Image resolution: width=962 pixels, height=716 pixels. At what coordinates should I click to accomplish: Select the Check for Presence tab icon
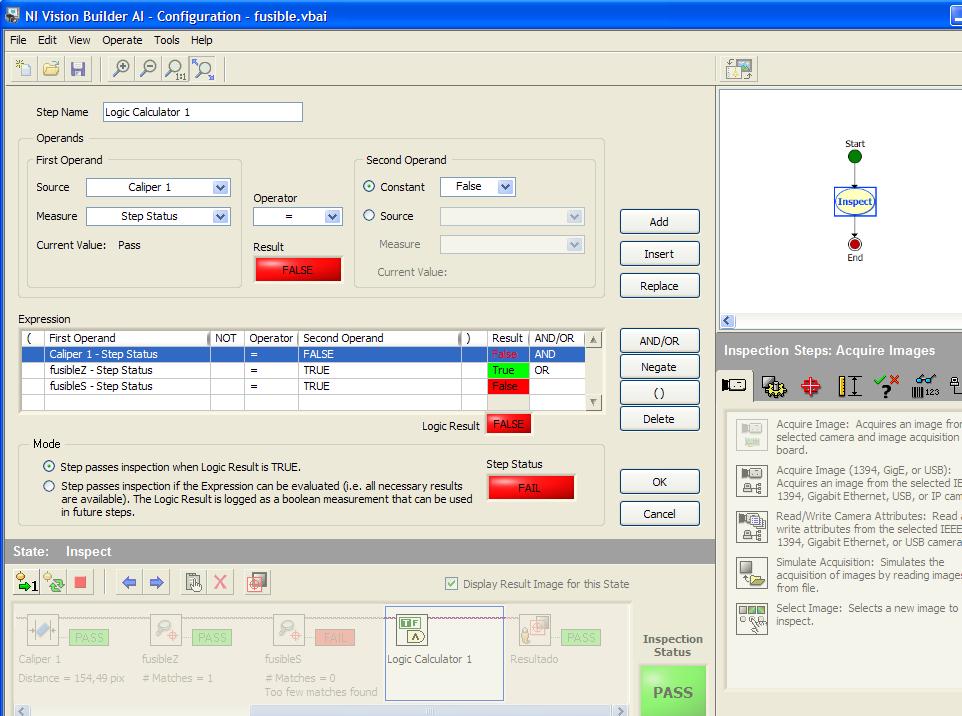point(886,386)
